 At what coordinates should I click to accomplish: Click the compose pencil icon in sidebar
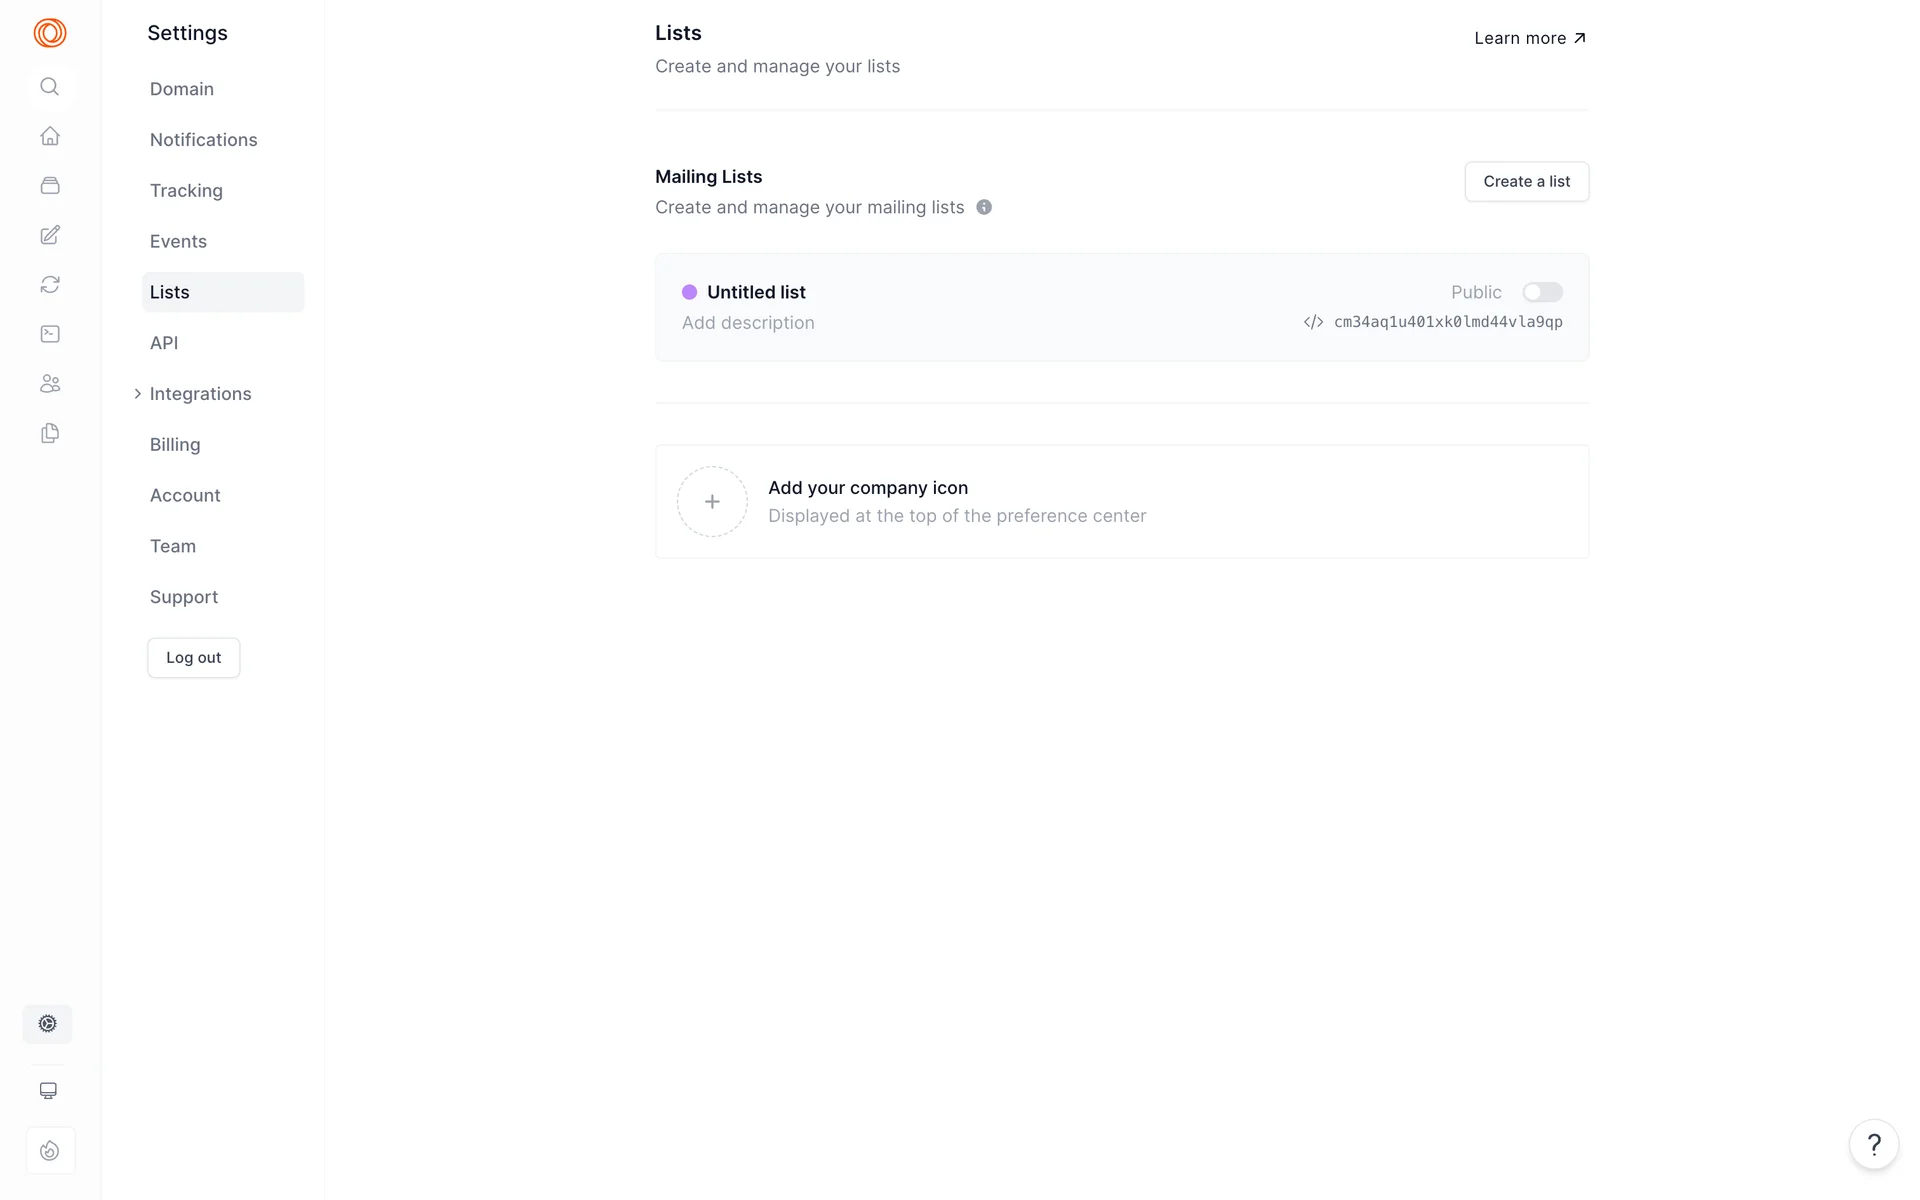[x=50, y=235]
